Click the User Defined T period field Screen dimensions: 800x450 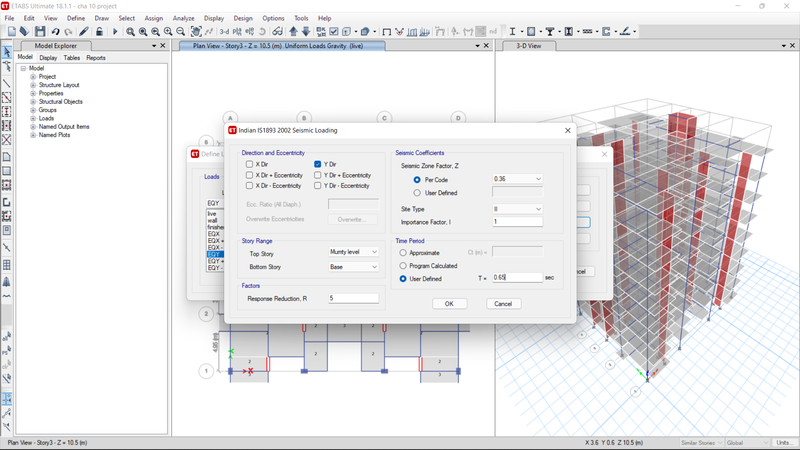517,277
